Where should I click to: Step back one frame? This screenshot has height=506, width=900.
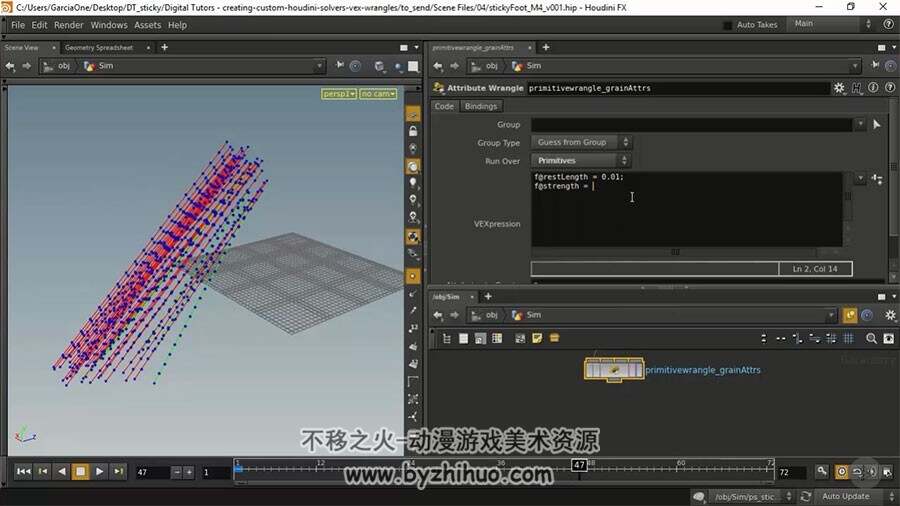[43, 472]
